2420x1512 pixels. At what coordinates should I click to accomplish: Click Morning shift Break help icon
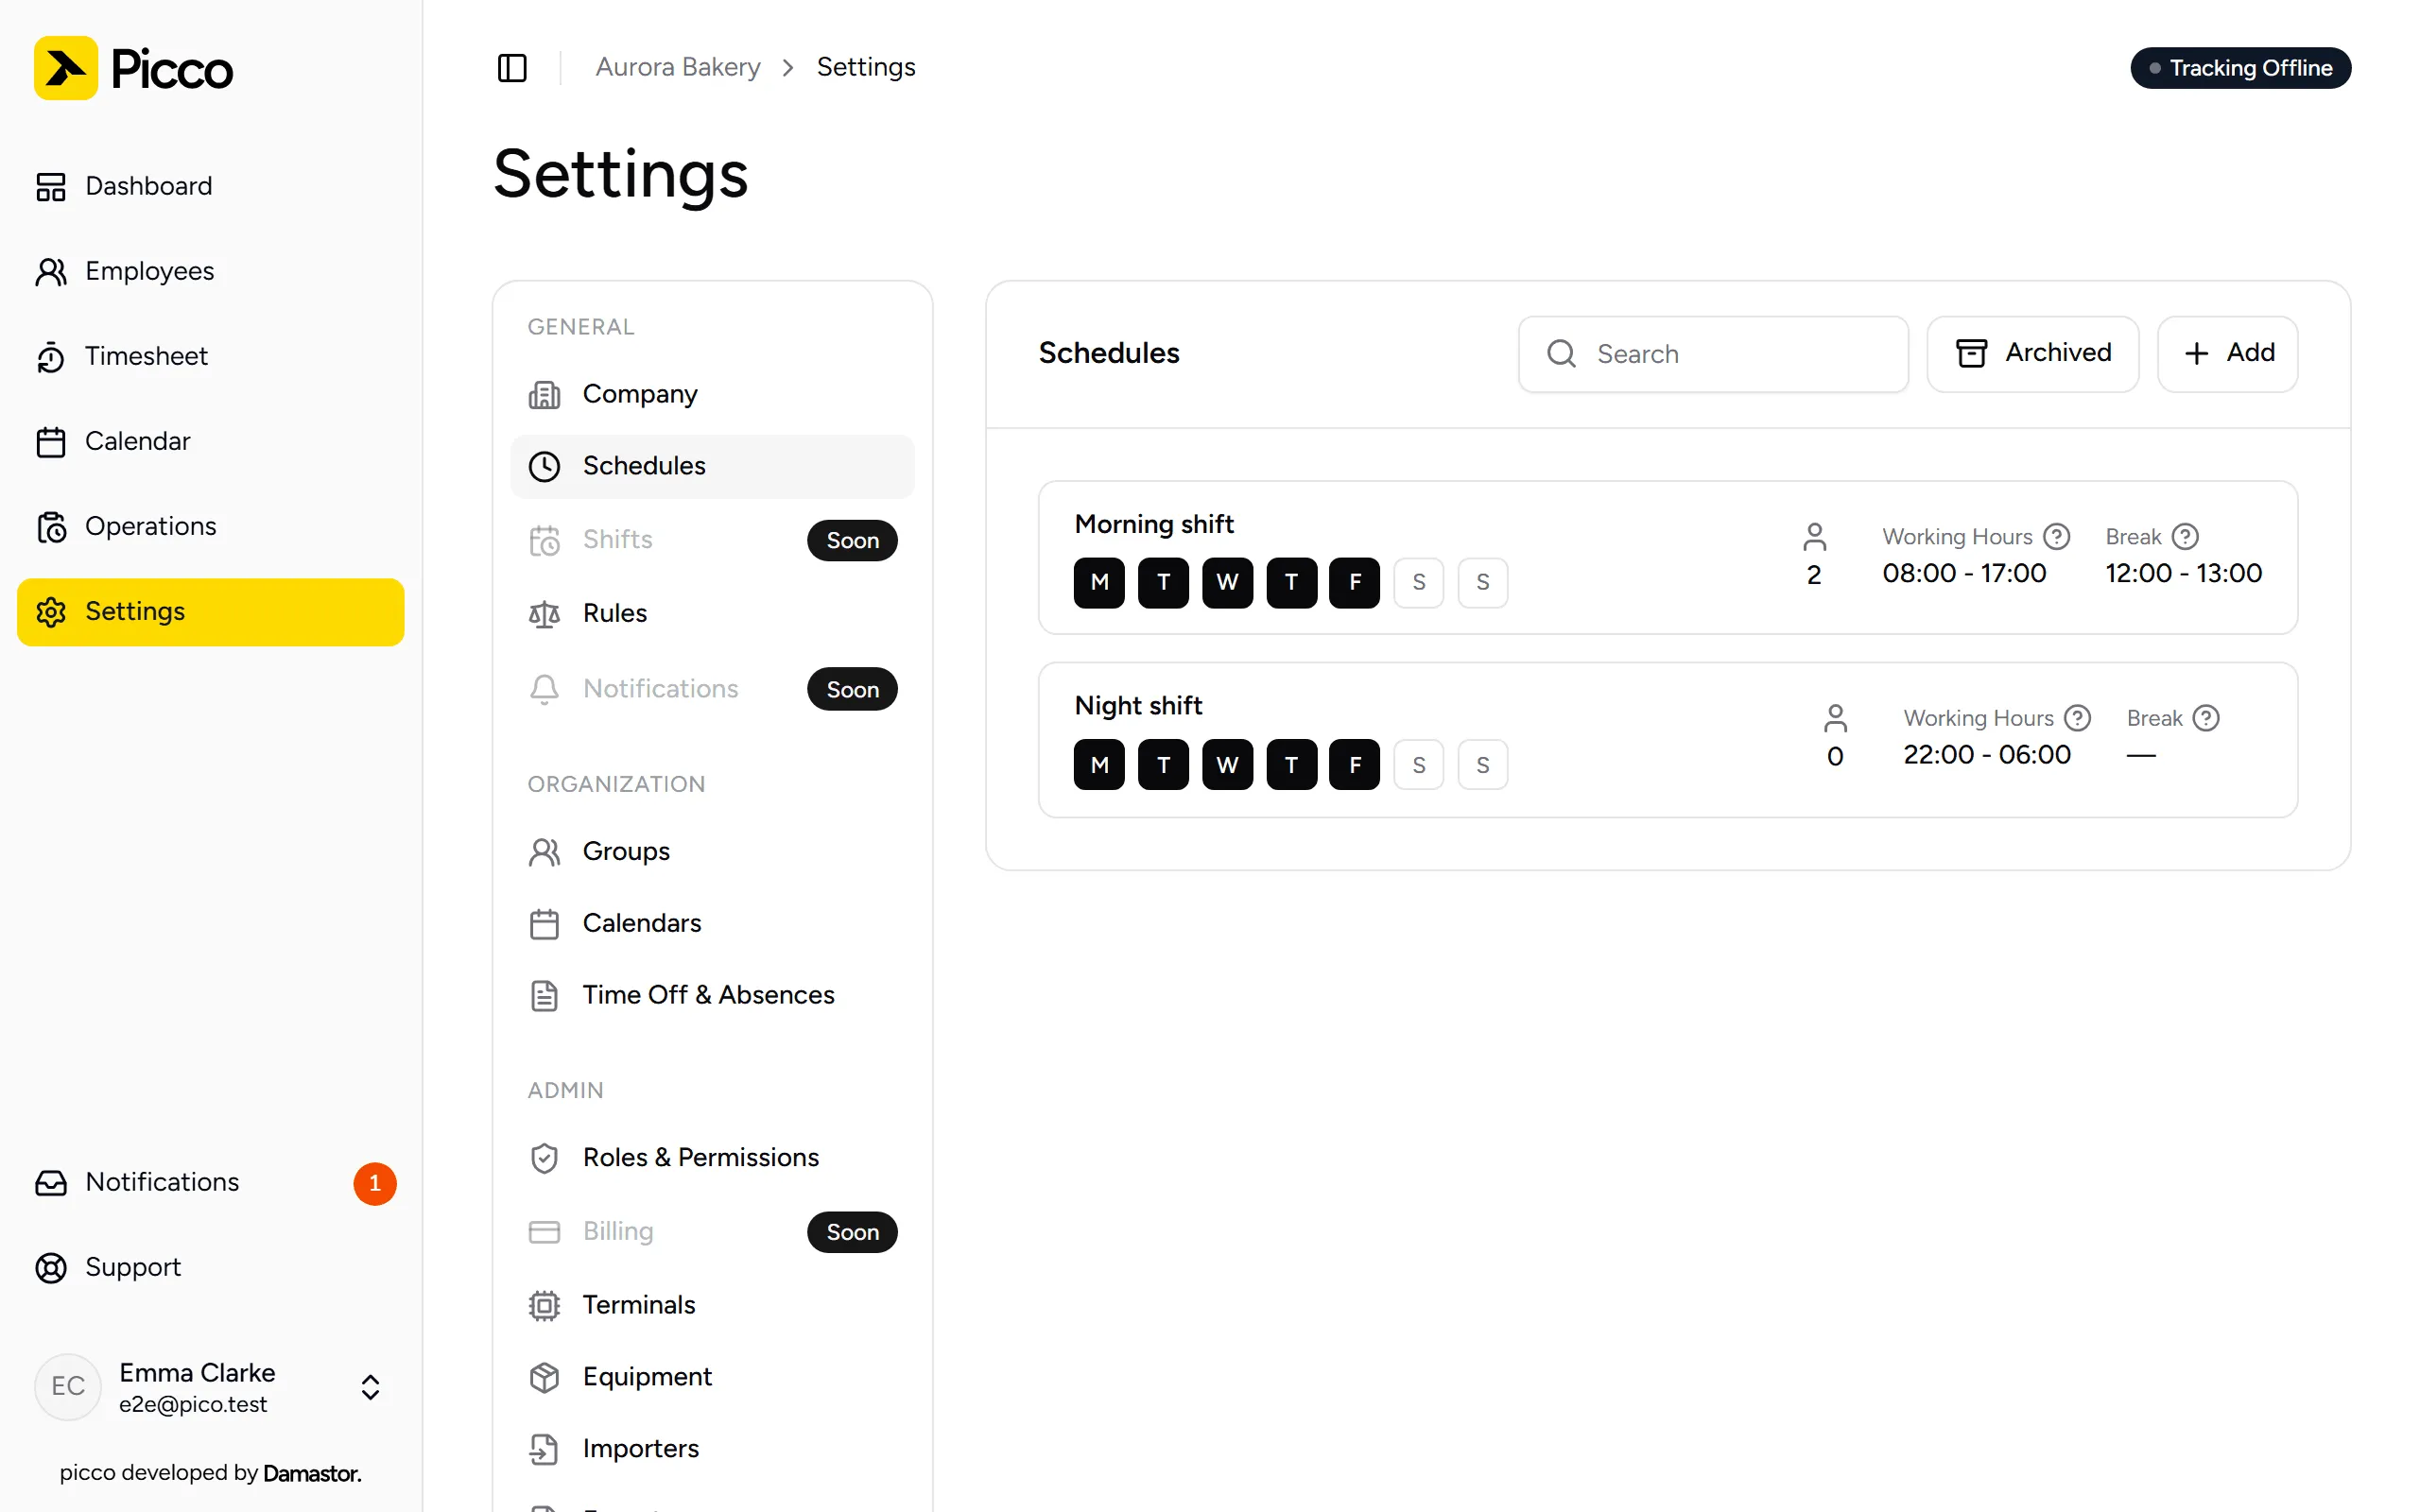[2186, 537]
